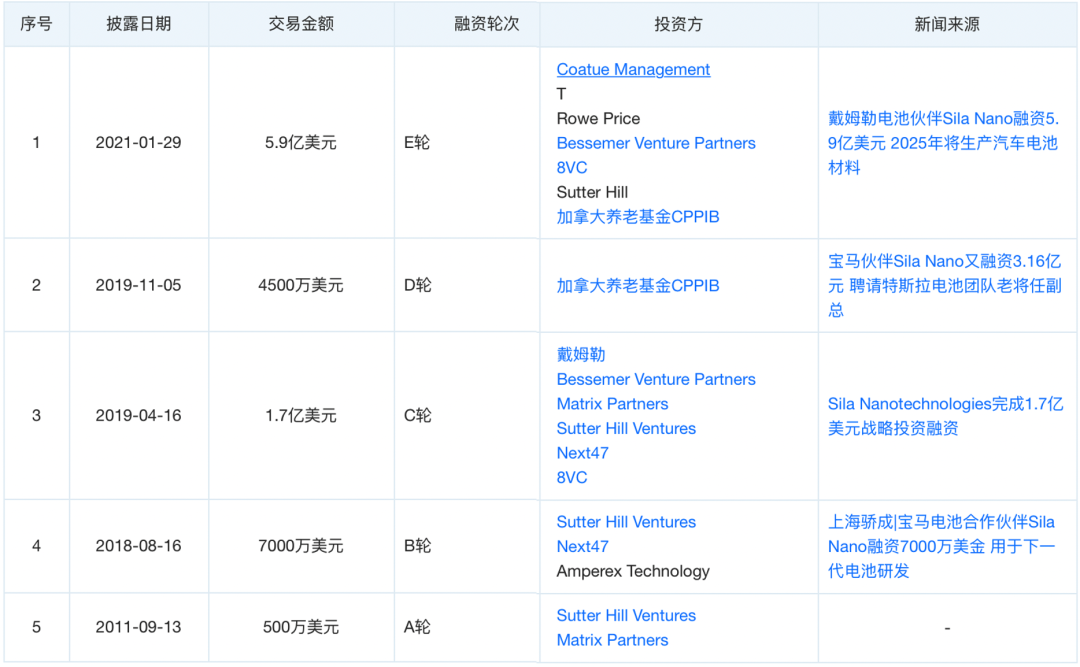This screenshot has height=667, width=1080.
Task: Click Sutter Hill Ventures in the A轮 row
Action: 626,616
